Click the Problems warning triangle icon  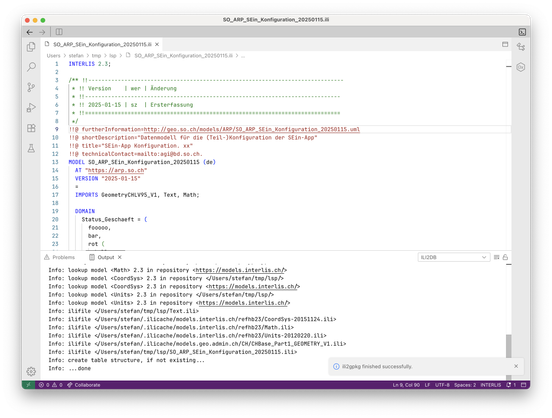click(x=47, y=257)
